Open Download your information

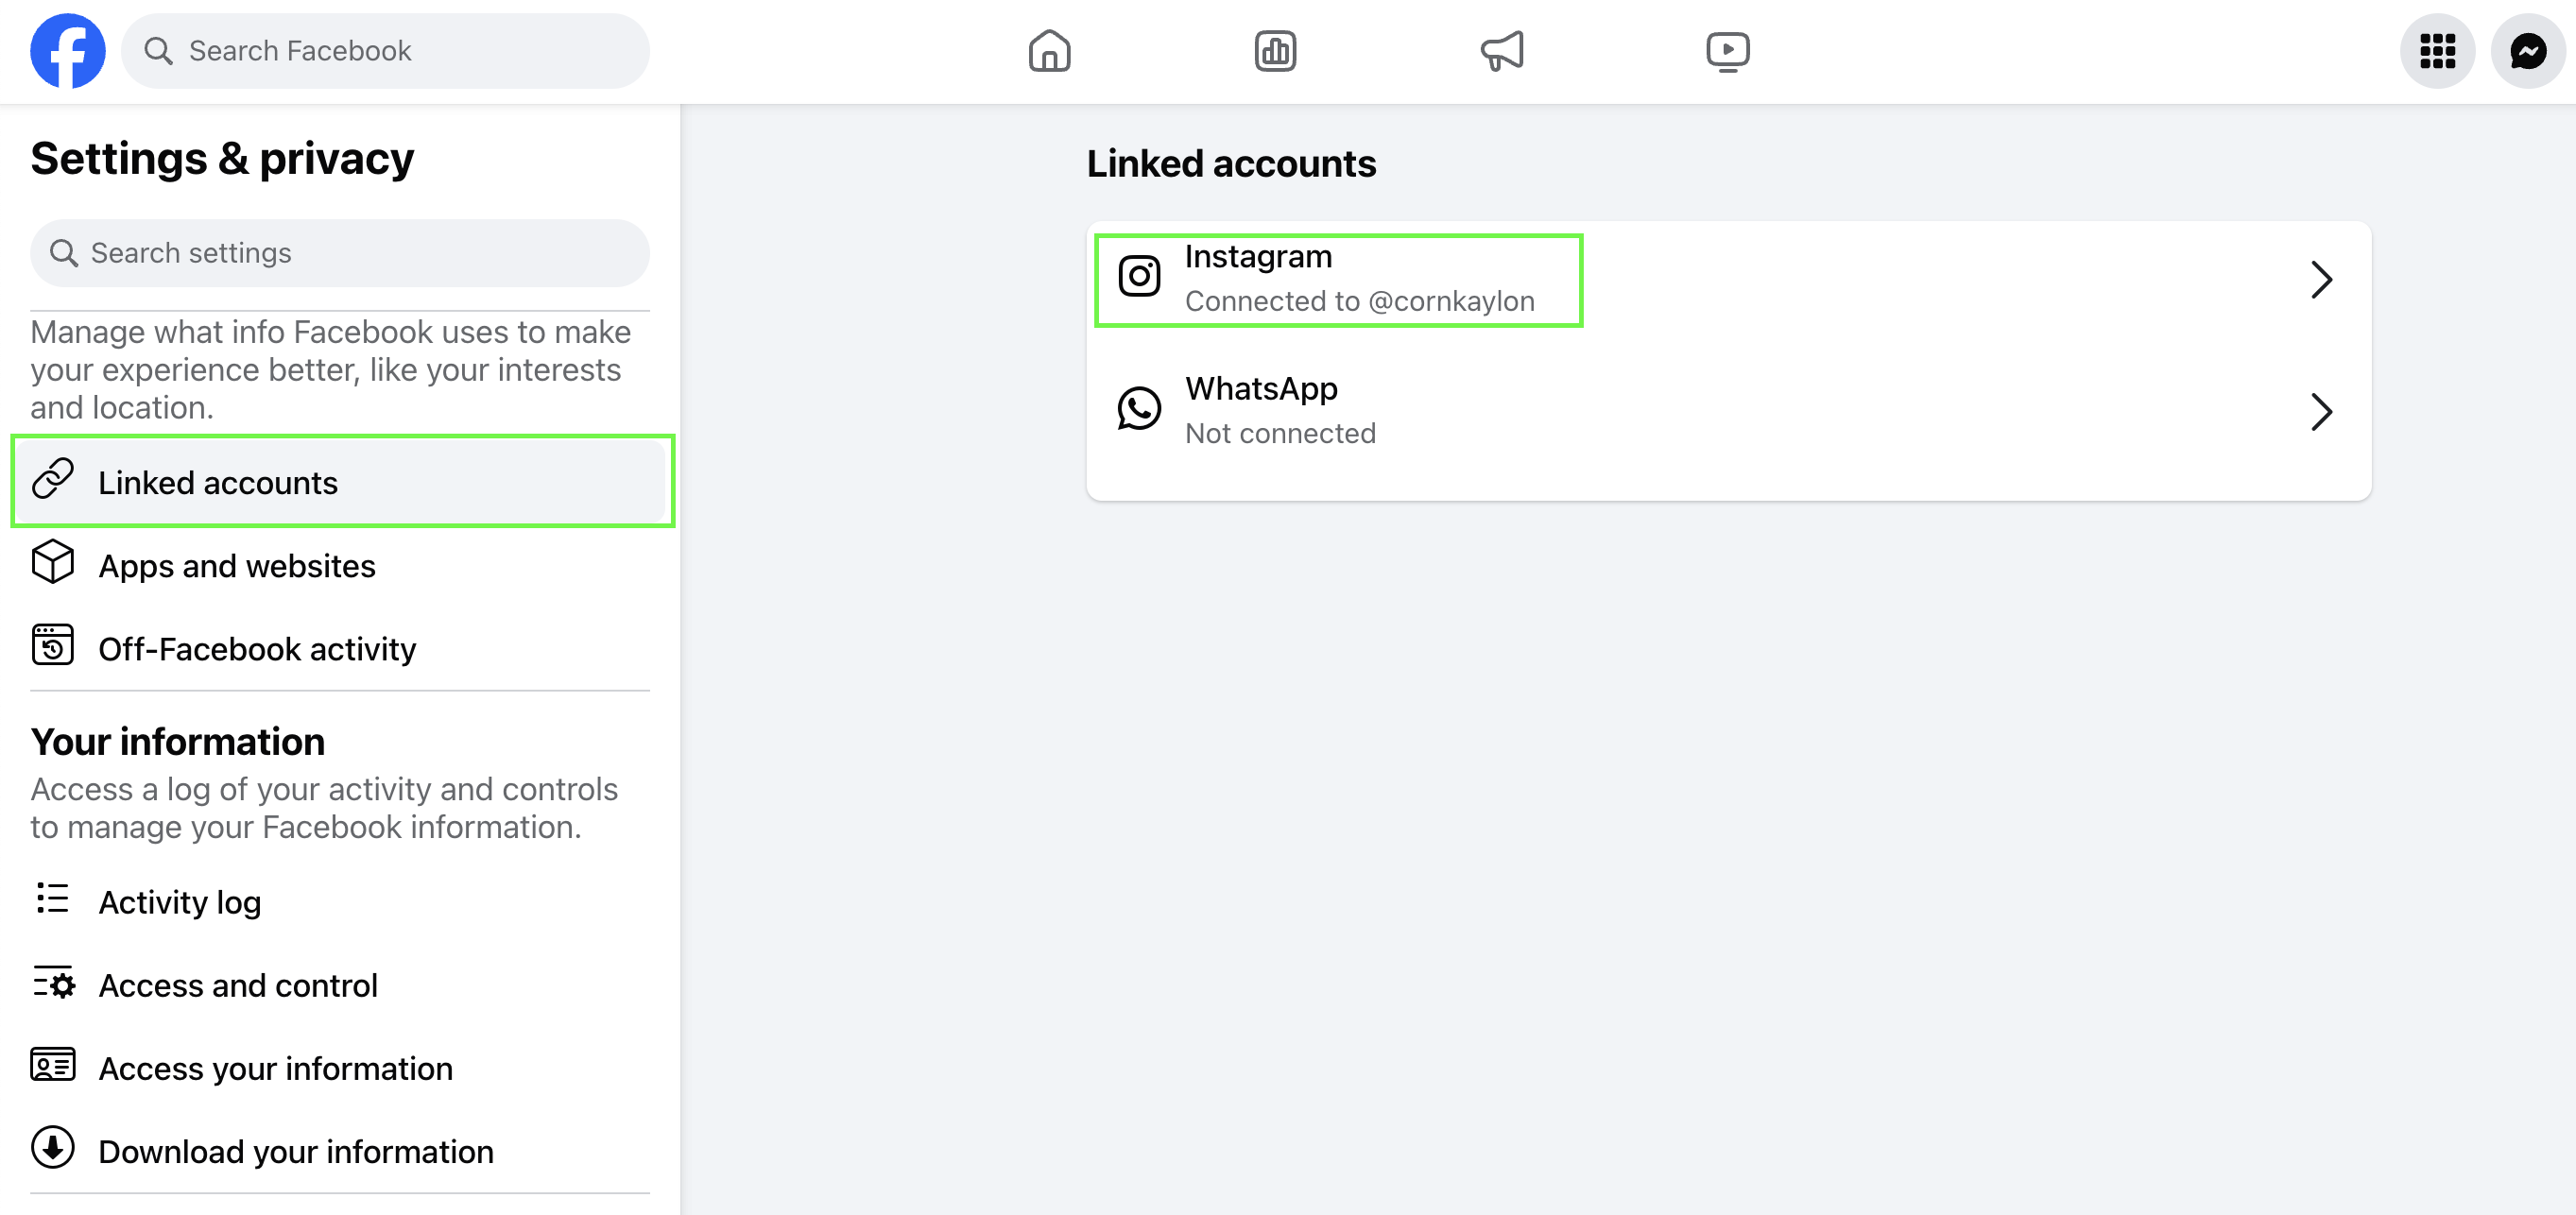[x=294, y=1151]
